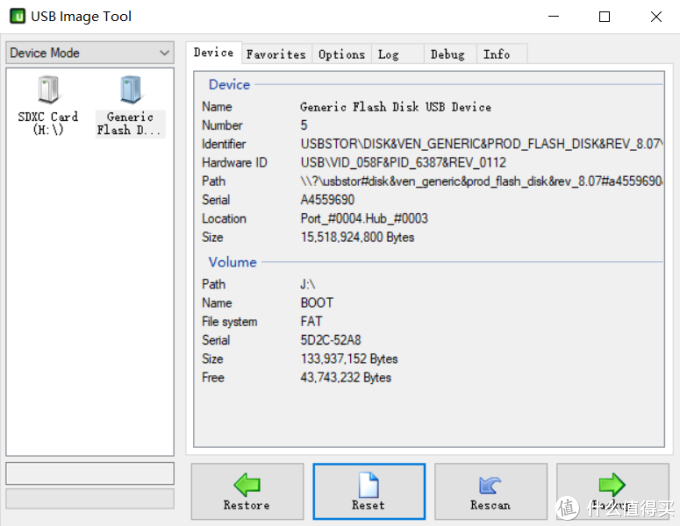Switch to the Favorites tab
Screen dimensions: 680x526
pyautogui.click(x=276, y=54)
